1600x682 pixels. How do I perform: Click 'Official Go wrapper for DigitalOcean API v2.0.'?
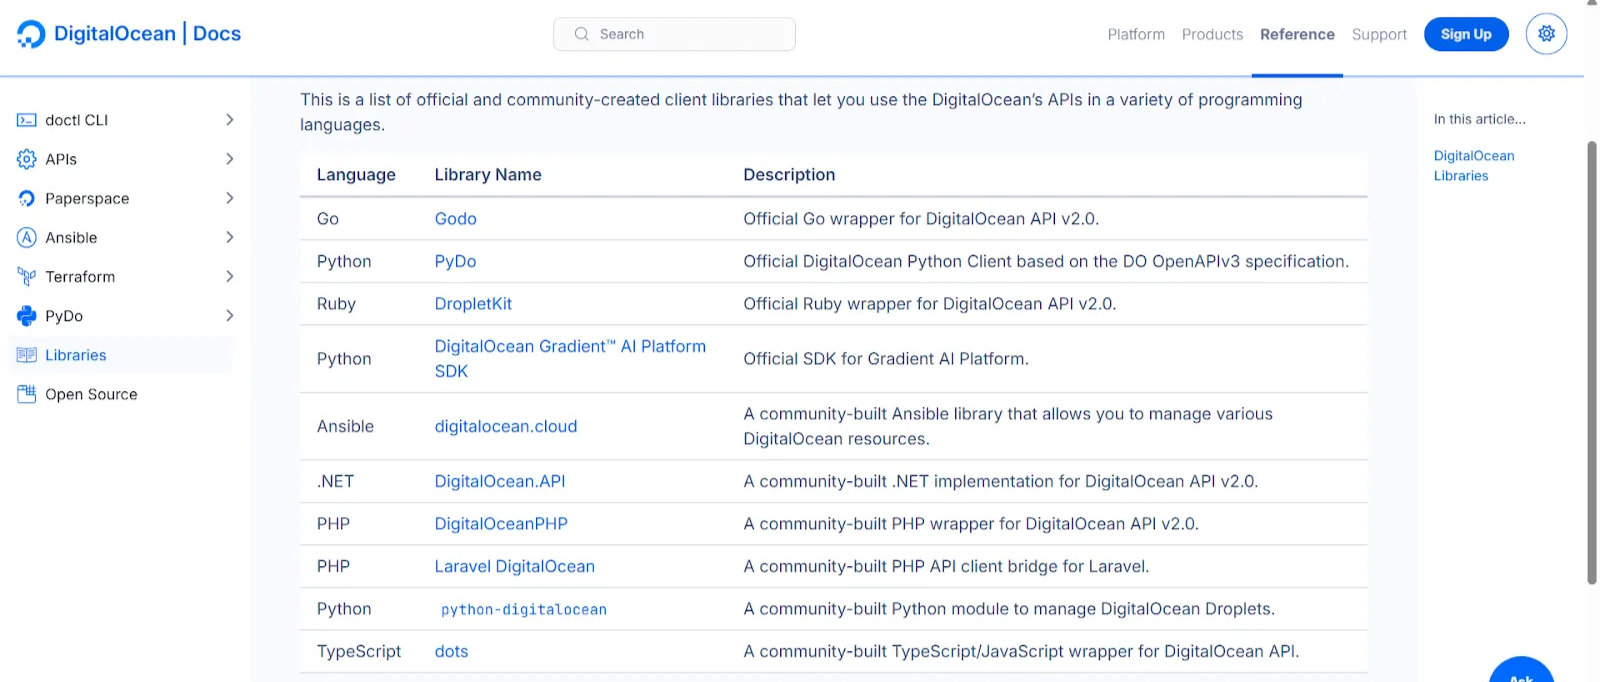pyautogui.click(x=921, y=219)
